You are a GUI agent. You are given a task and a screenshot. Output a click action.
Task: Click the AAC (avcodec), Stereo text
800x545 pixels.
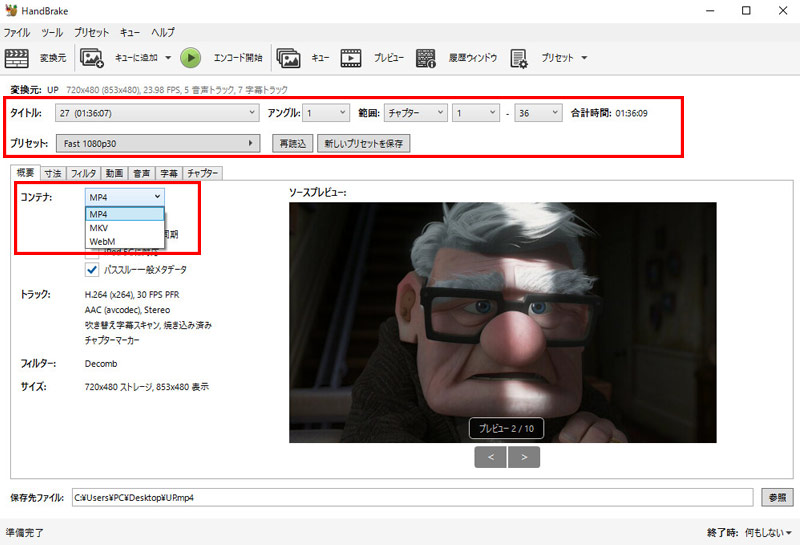128,310
